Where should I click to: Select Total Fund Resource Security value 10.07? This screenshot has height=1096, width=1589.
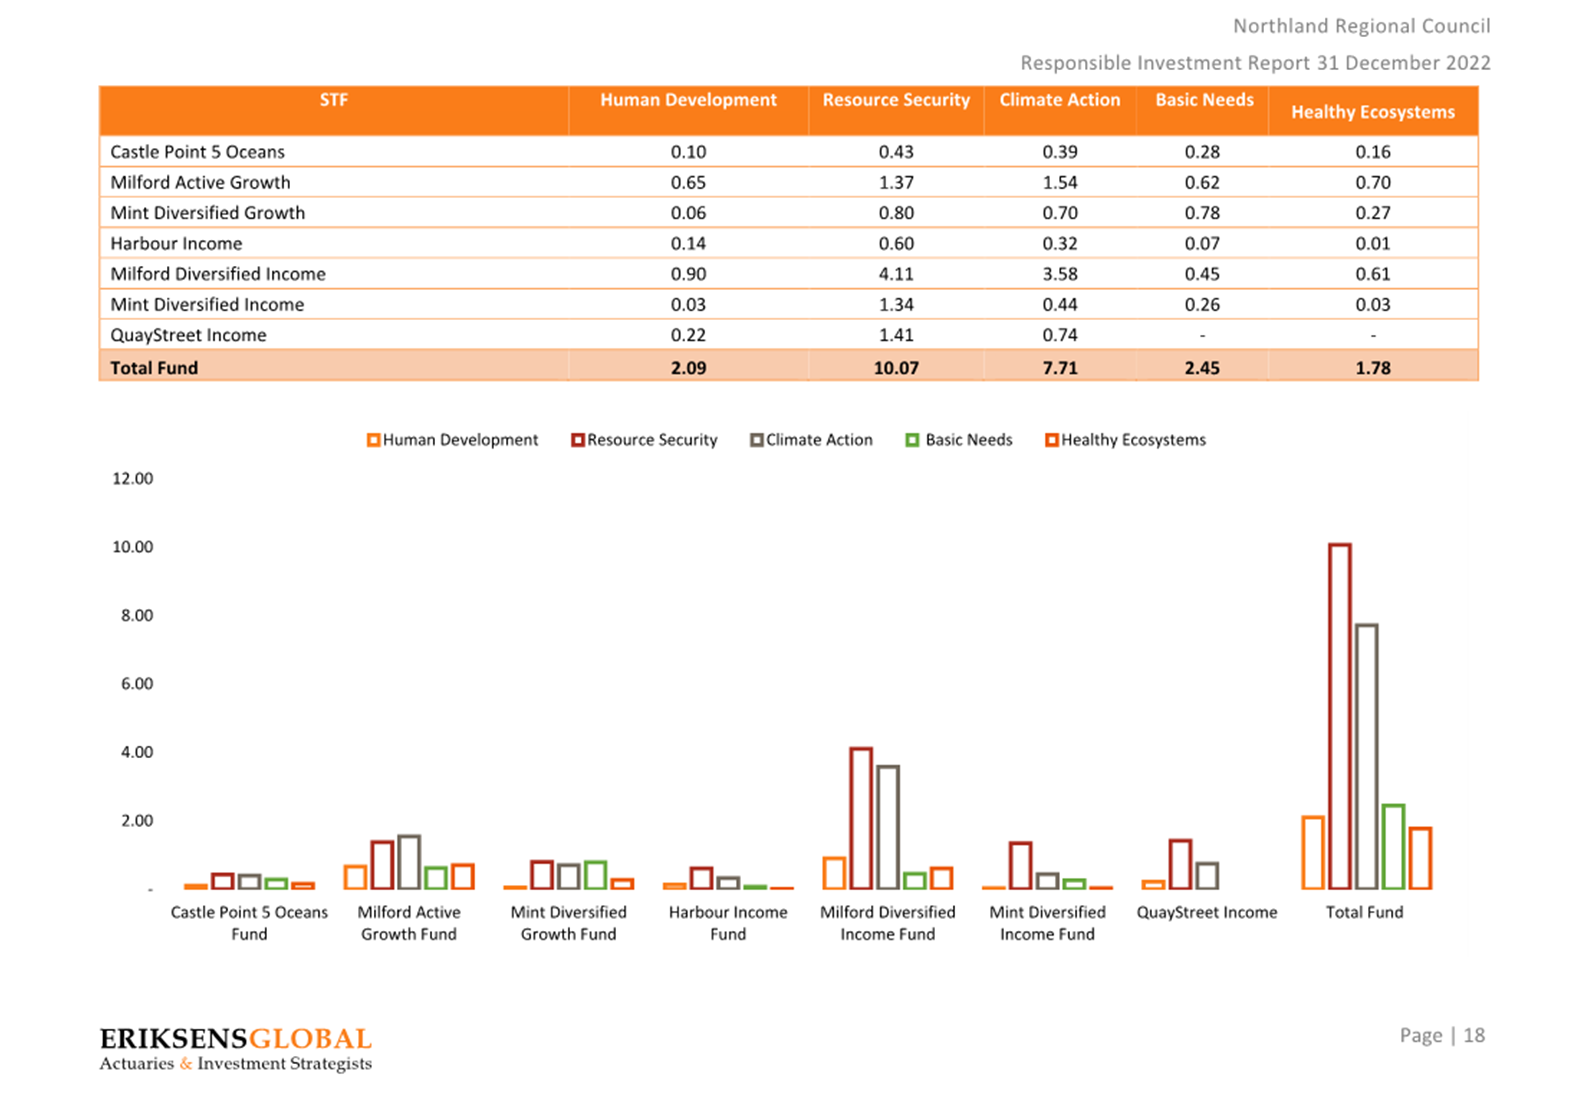[x=896, y=368]
